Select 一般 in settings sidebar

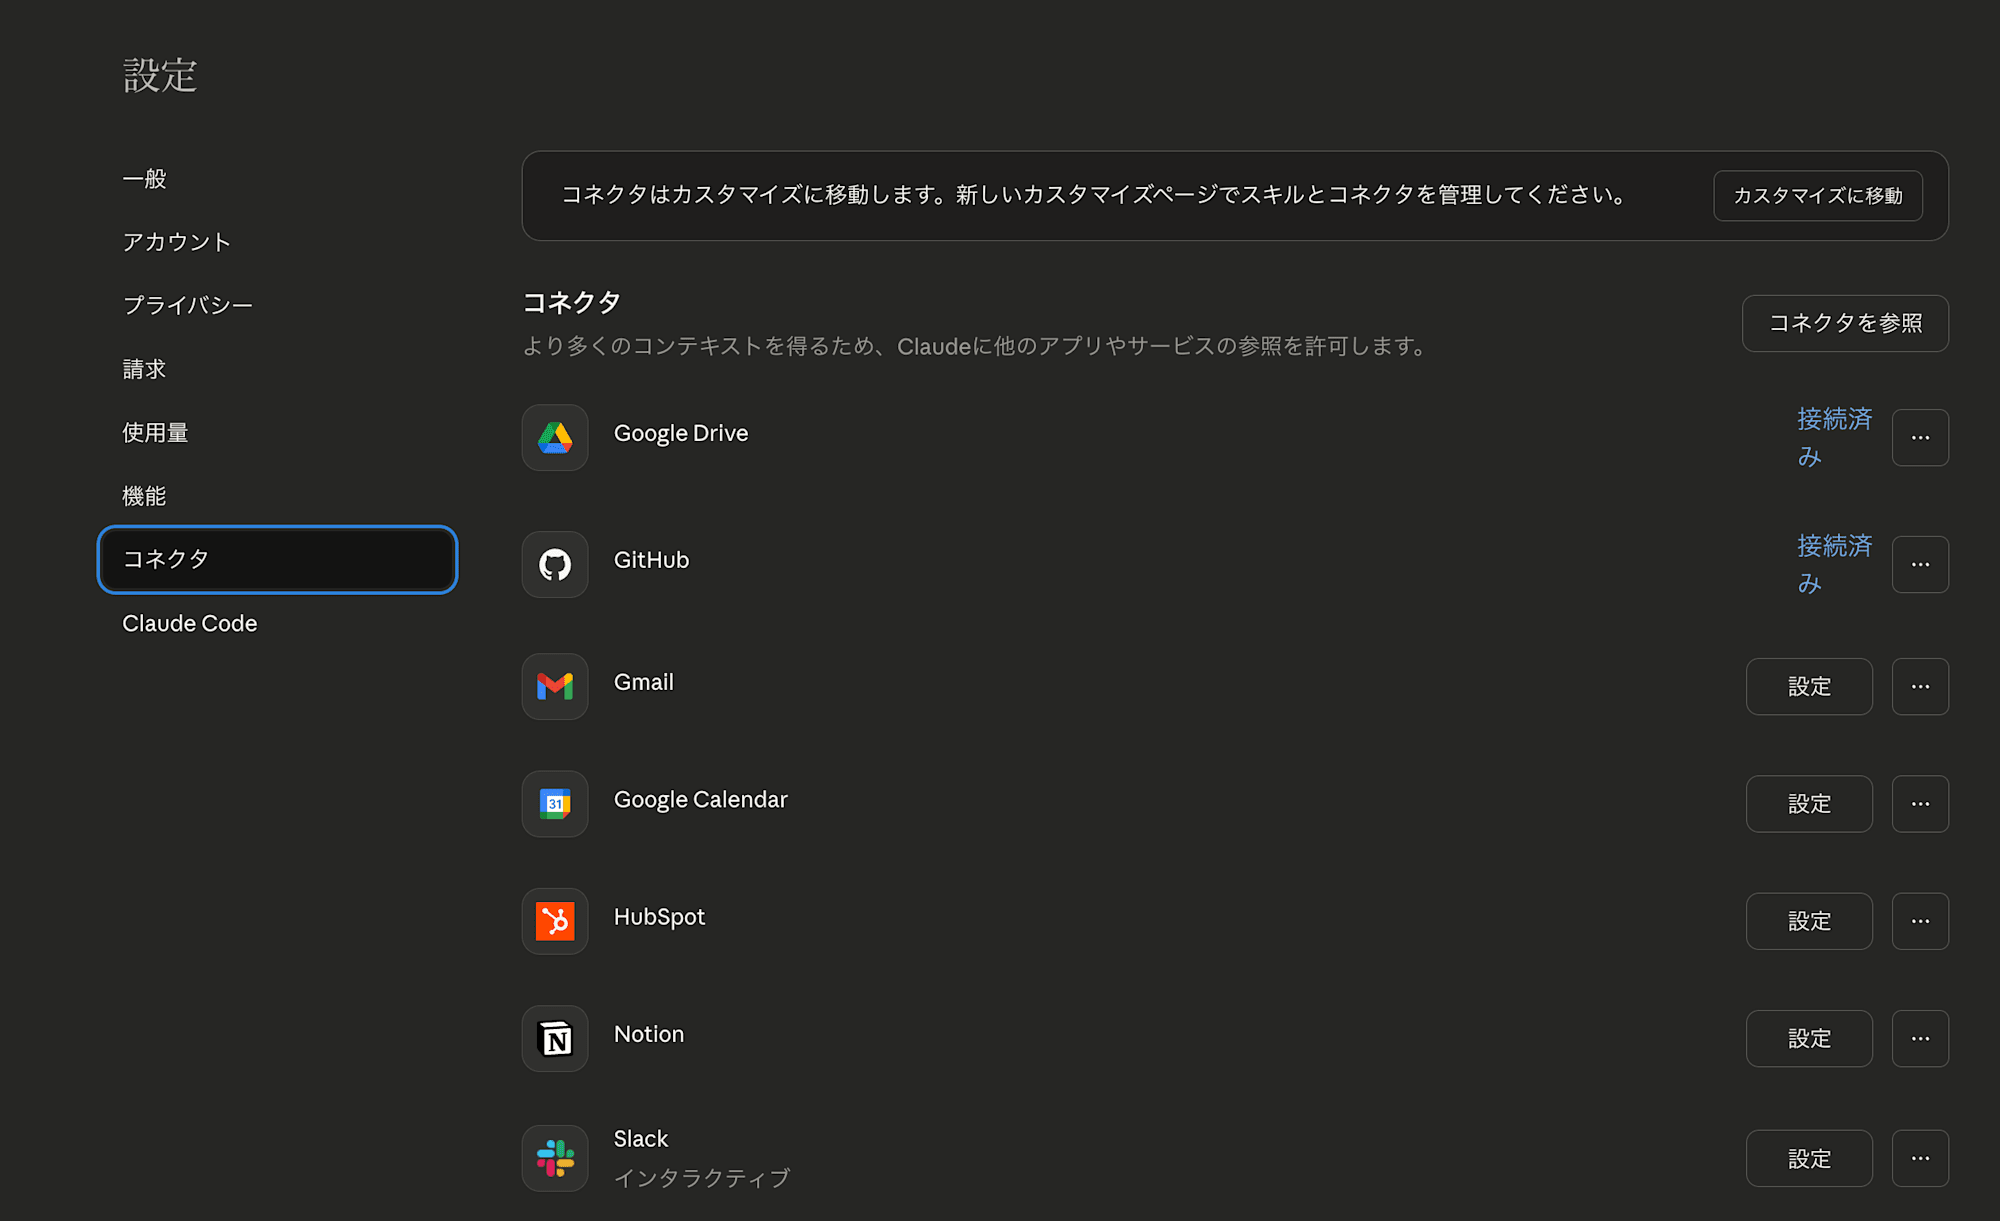[145, 179]
